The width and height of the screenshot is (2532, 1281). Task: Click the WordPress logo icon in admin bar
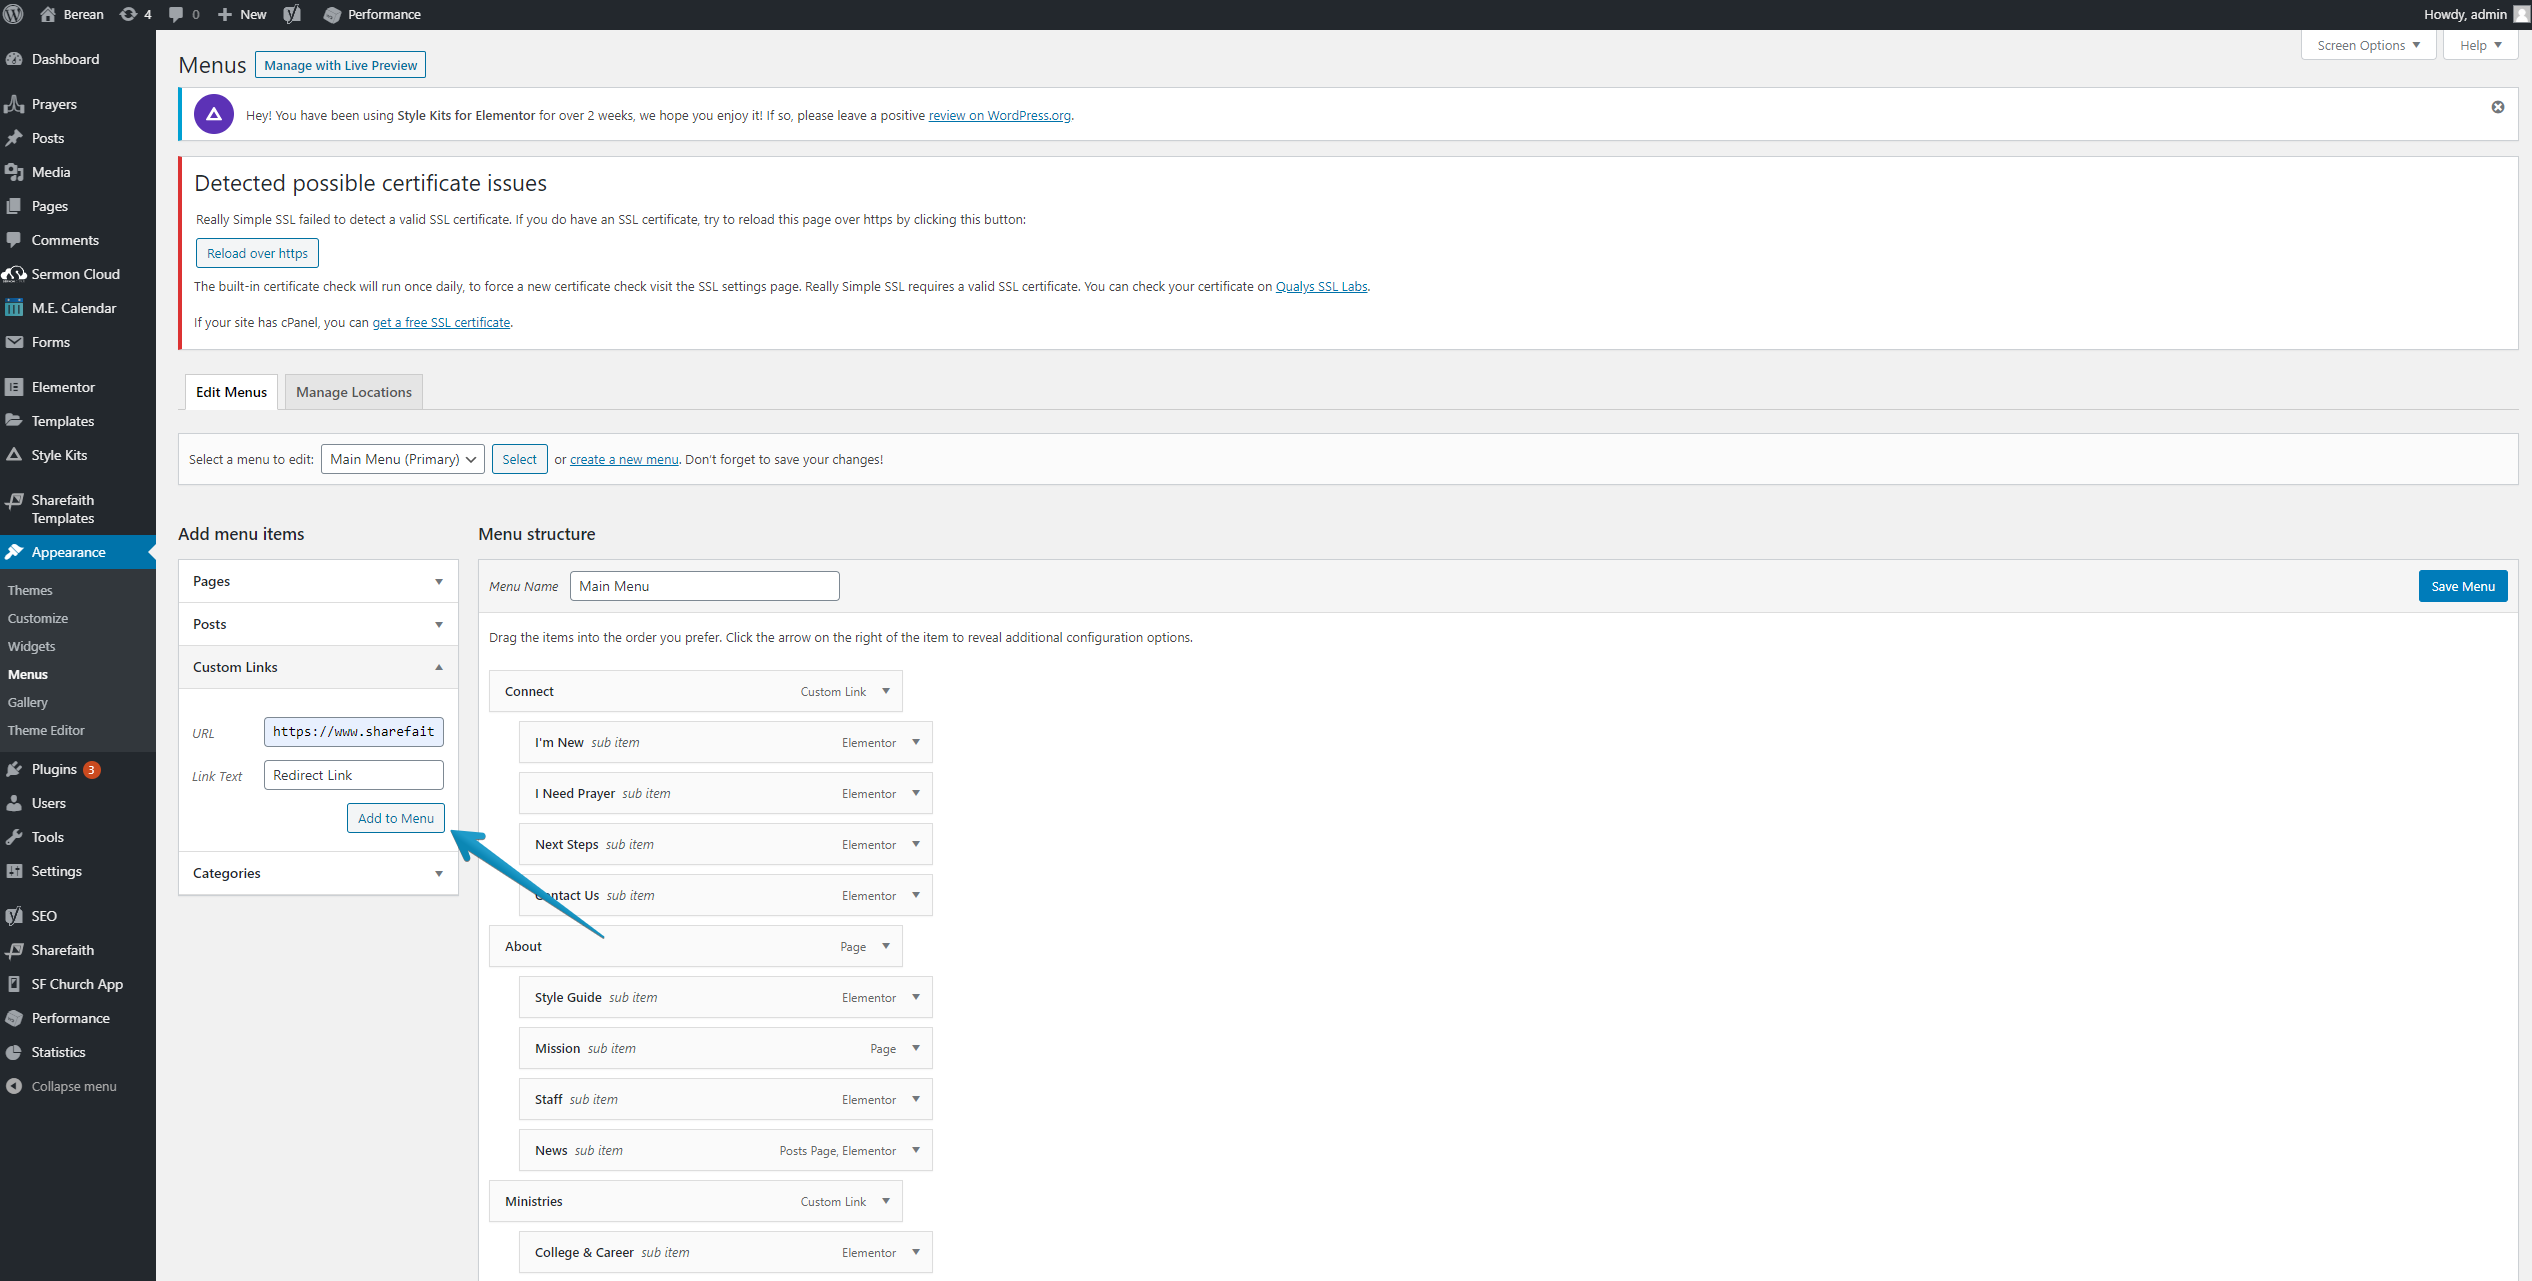[14, 14]
